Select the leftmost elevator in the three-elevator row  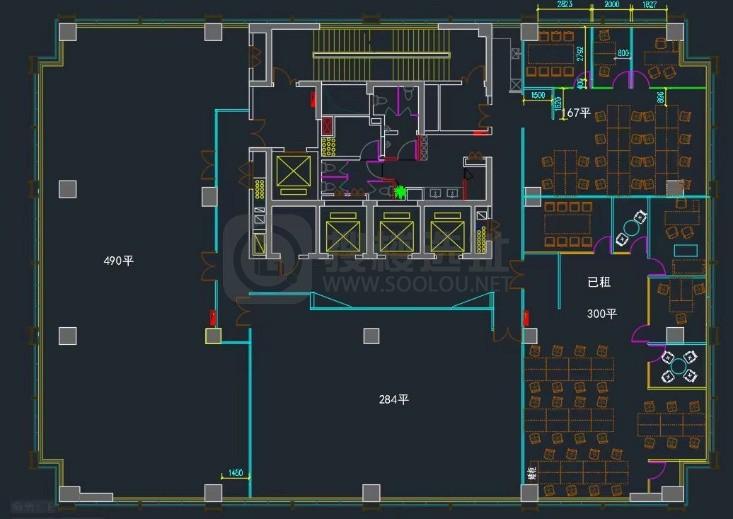[x=343, y=235]
